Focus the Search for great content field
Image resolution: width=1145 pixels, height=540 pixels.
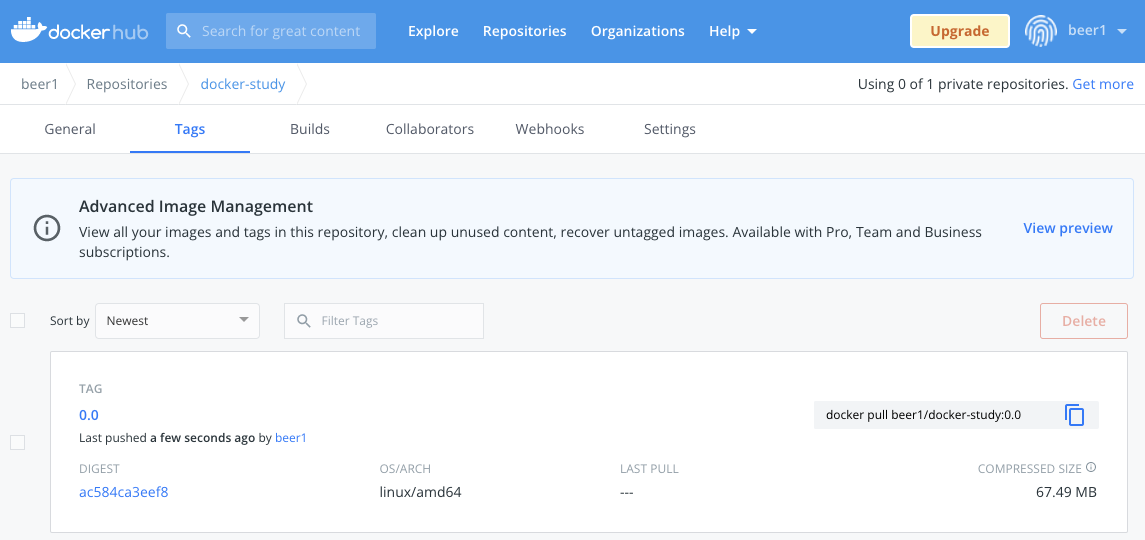[271, 31]
